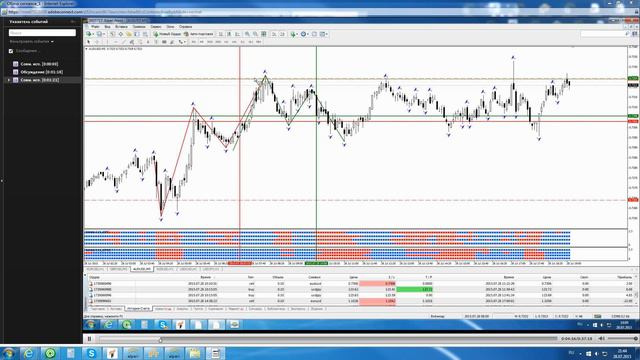Select the horizontal line tool
Screen dimensions: 640x360
point(116,42)
